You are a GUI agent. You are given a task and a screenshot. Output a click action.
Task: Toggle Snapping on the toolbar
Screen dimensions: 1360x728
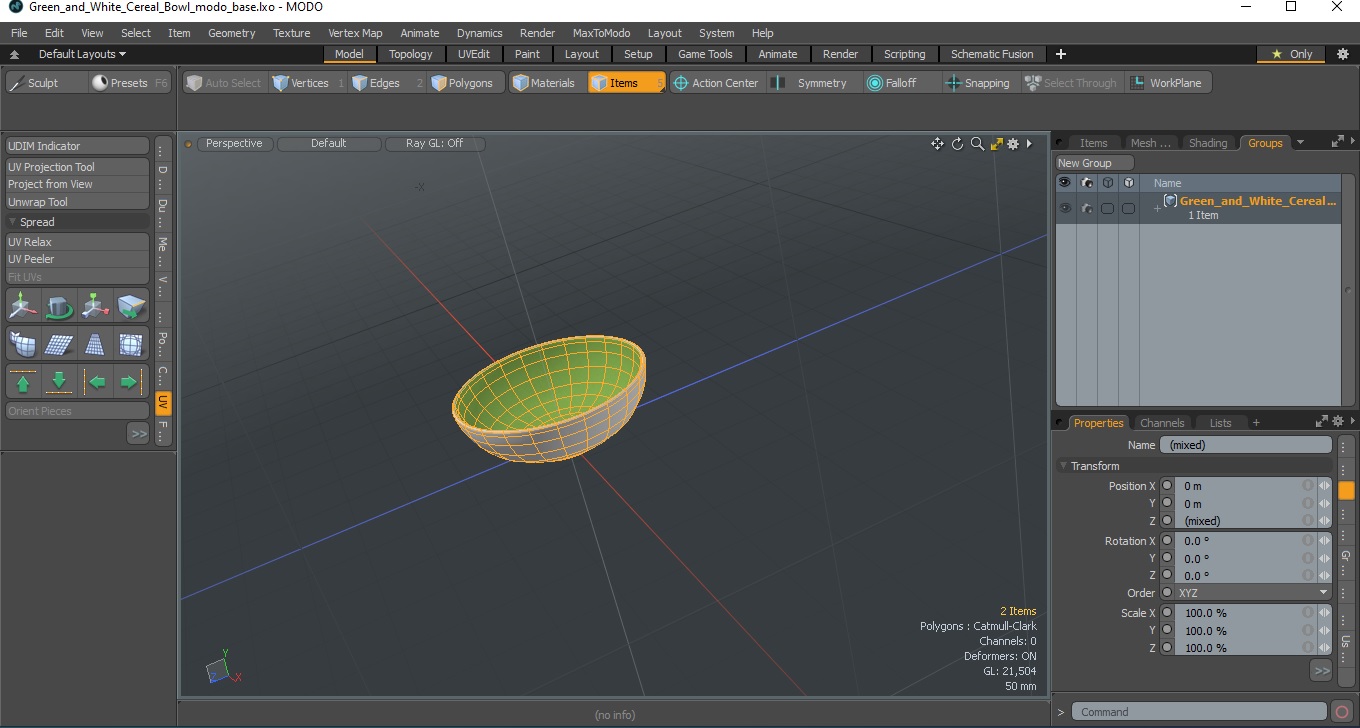tap(978, 83)
